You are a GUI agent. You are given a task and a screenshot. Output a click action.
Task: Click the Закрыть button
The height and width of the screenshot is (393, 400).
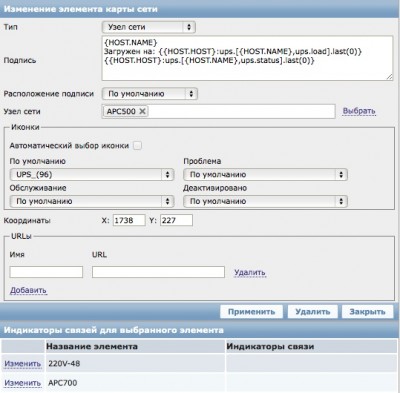click(x=367, y=312)
